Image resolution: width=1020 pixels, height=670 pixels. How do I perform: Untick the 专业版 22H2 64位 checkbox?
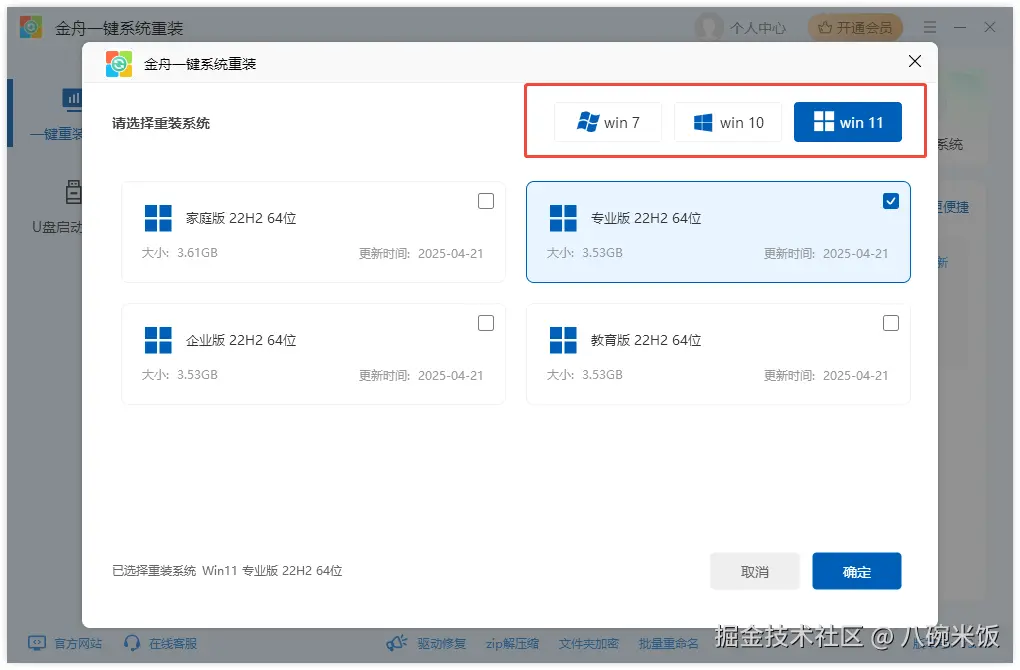pyautogui.click(x=891, y=201)
